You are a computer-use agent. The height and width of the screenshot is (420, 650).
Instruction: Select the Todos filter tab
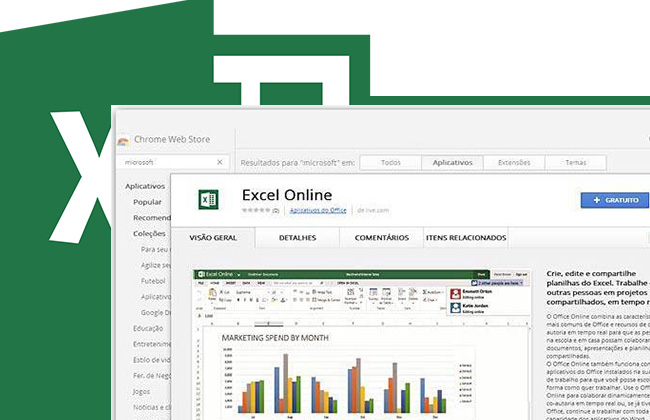[x=390, y=163]
